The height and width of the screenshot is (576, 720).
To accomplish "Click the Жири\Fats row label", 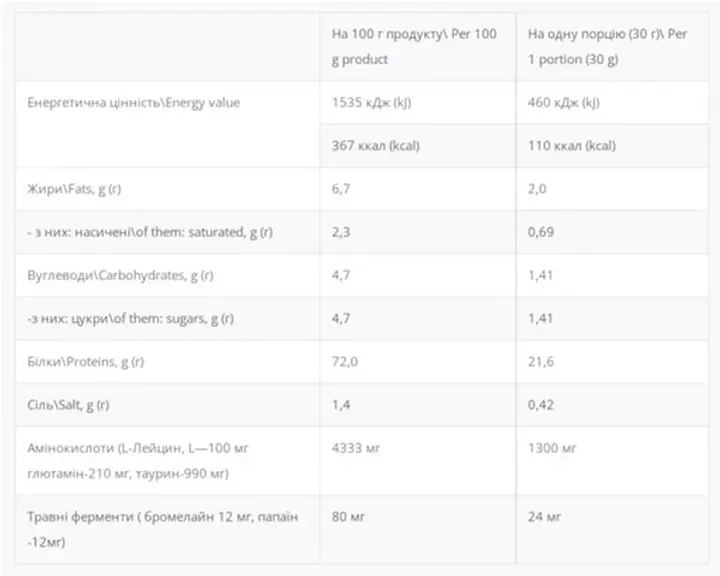I will pyautogui.click(x=74, y=189).
